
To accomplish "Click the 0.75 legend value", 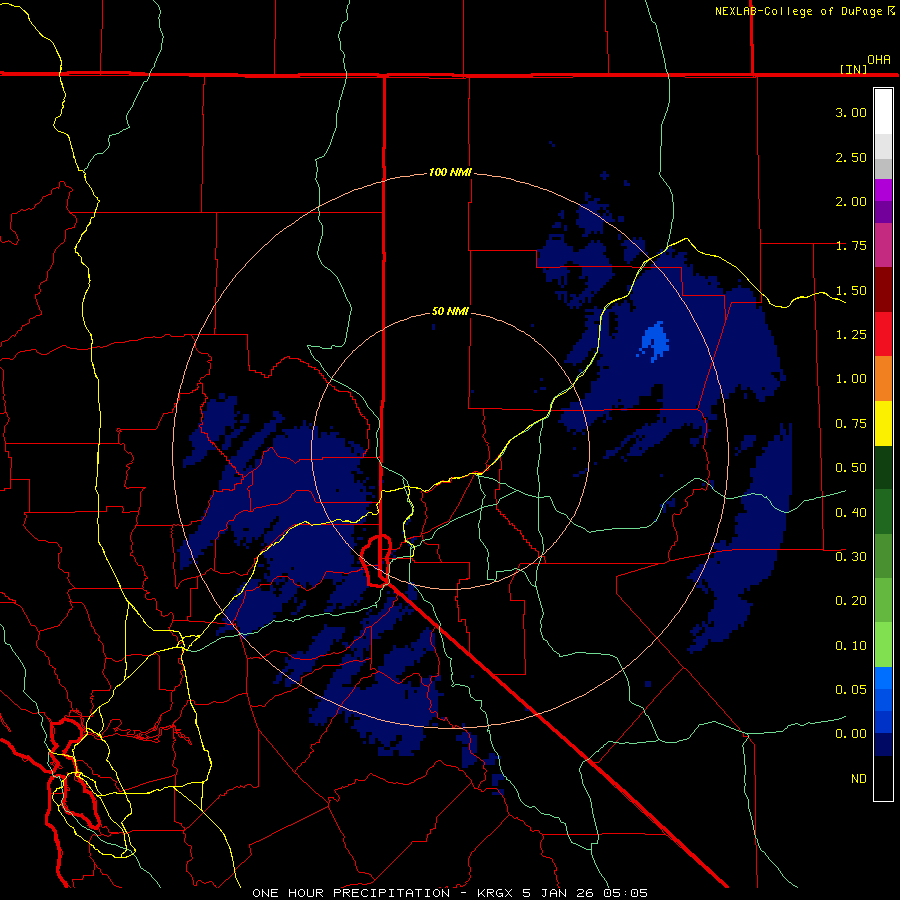I will click(851, 424).
